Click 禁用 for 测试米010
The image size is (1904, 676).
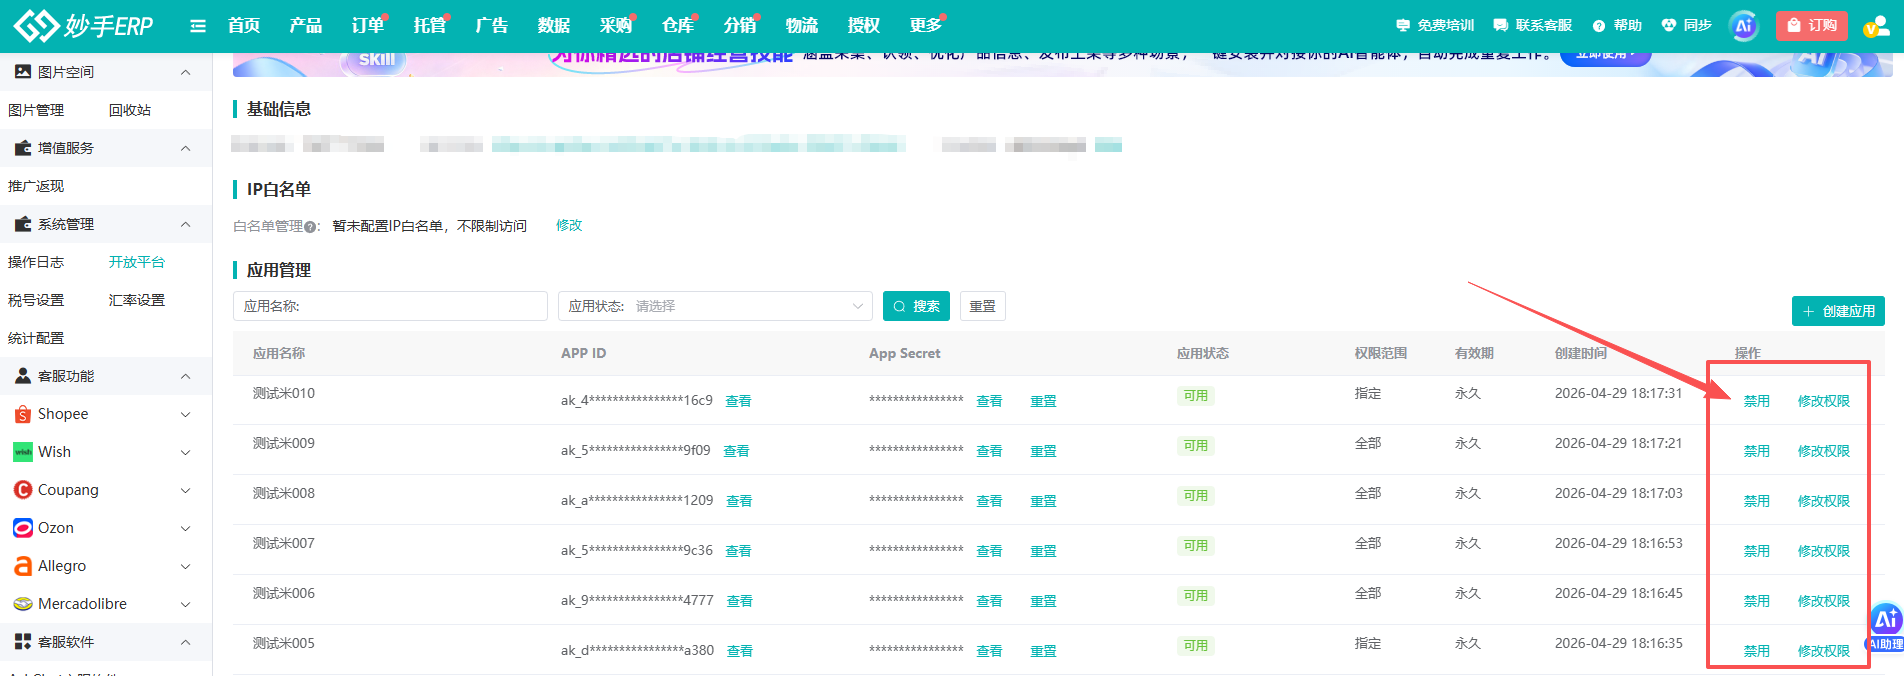(x=1756, y=401)
